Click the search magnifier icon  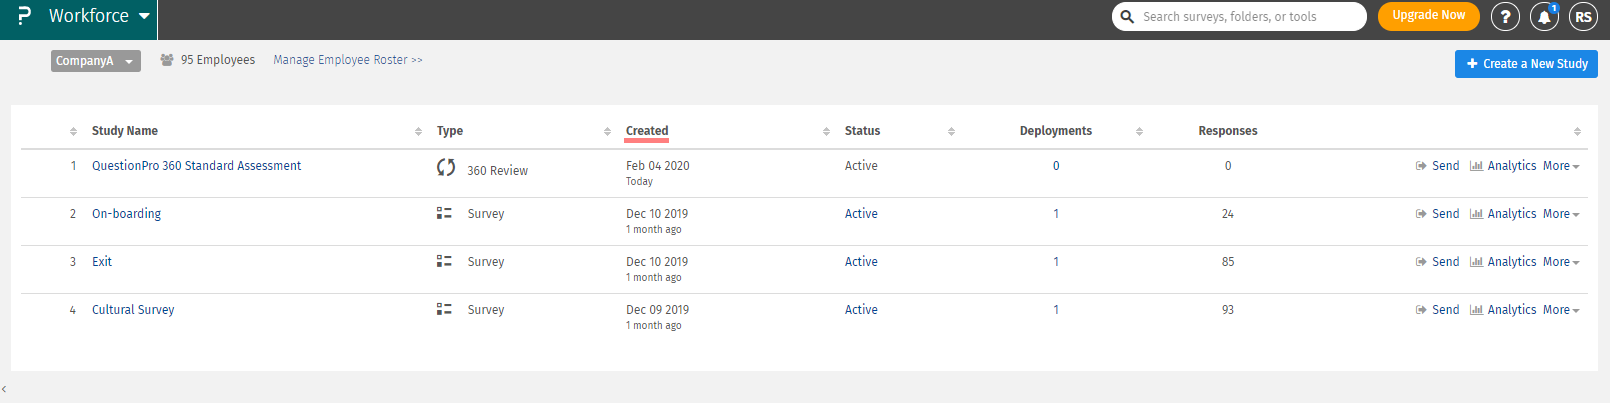(x=1127, y=16)
